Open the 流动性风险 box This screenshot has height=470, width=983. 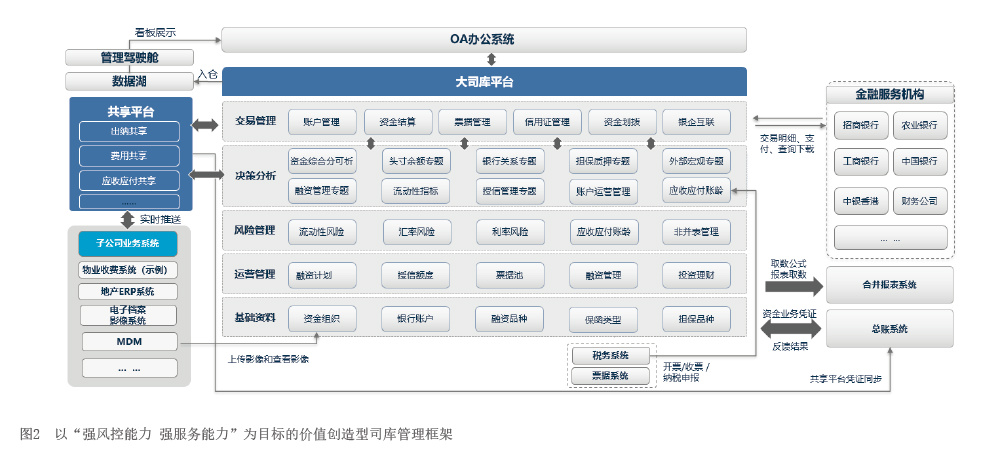point(322,232)
